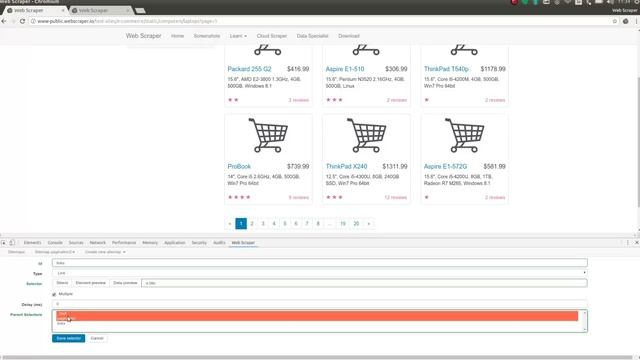
Task: Click the ProBook shopping cart image
Action: (x=268, y=135)
